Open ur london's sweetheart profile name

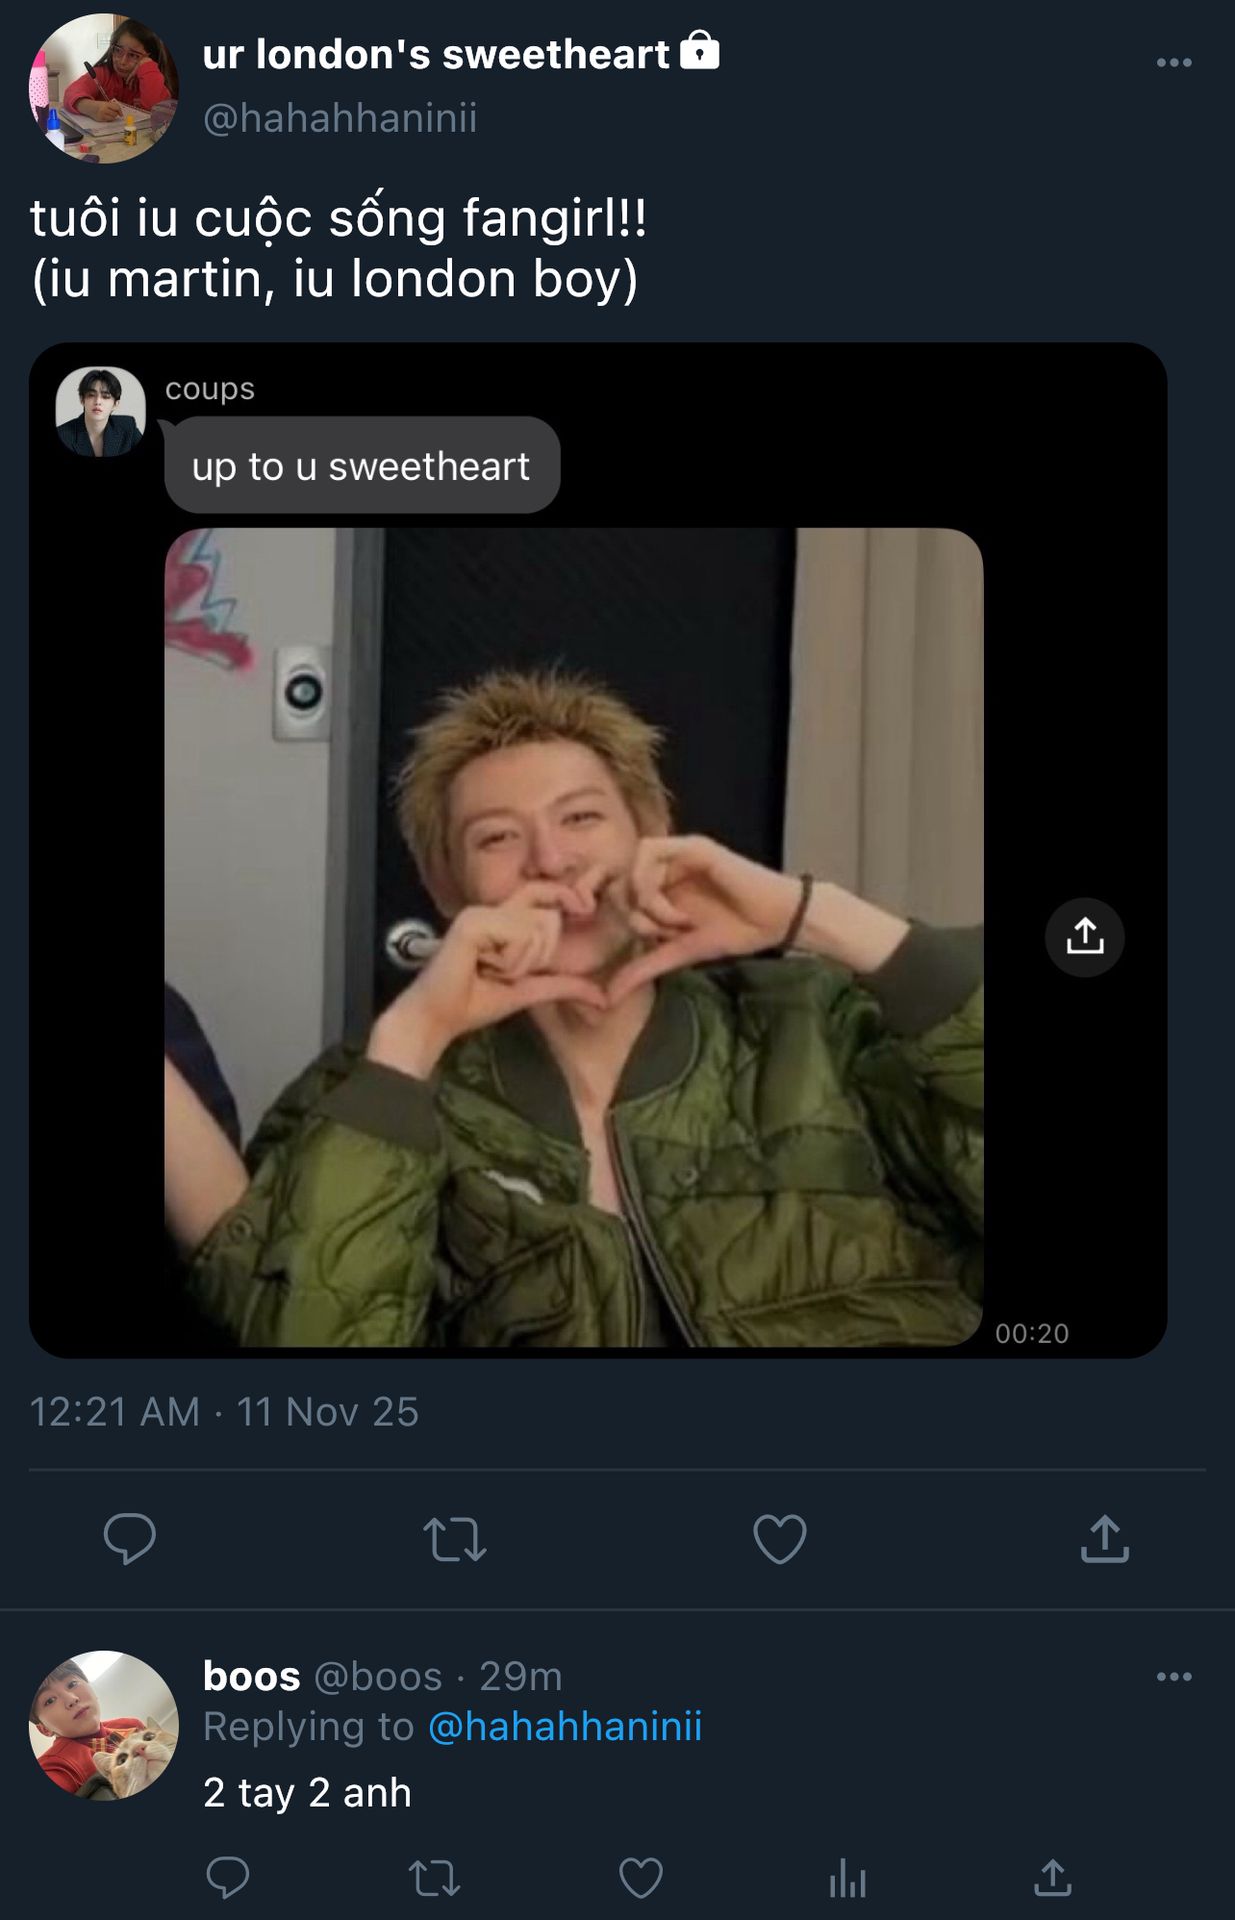pyautogui.click(x=436, y=55)
